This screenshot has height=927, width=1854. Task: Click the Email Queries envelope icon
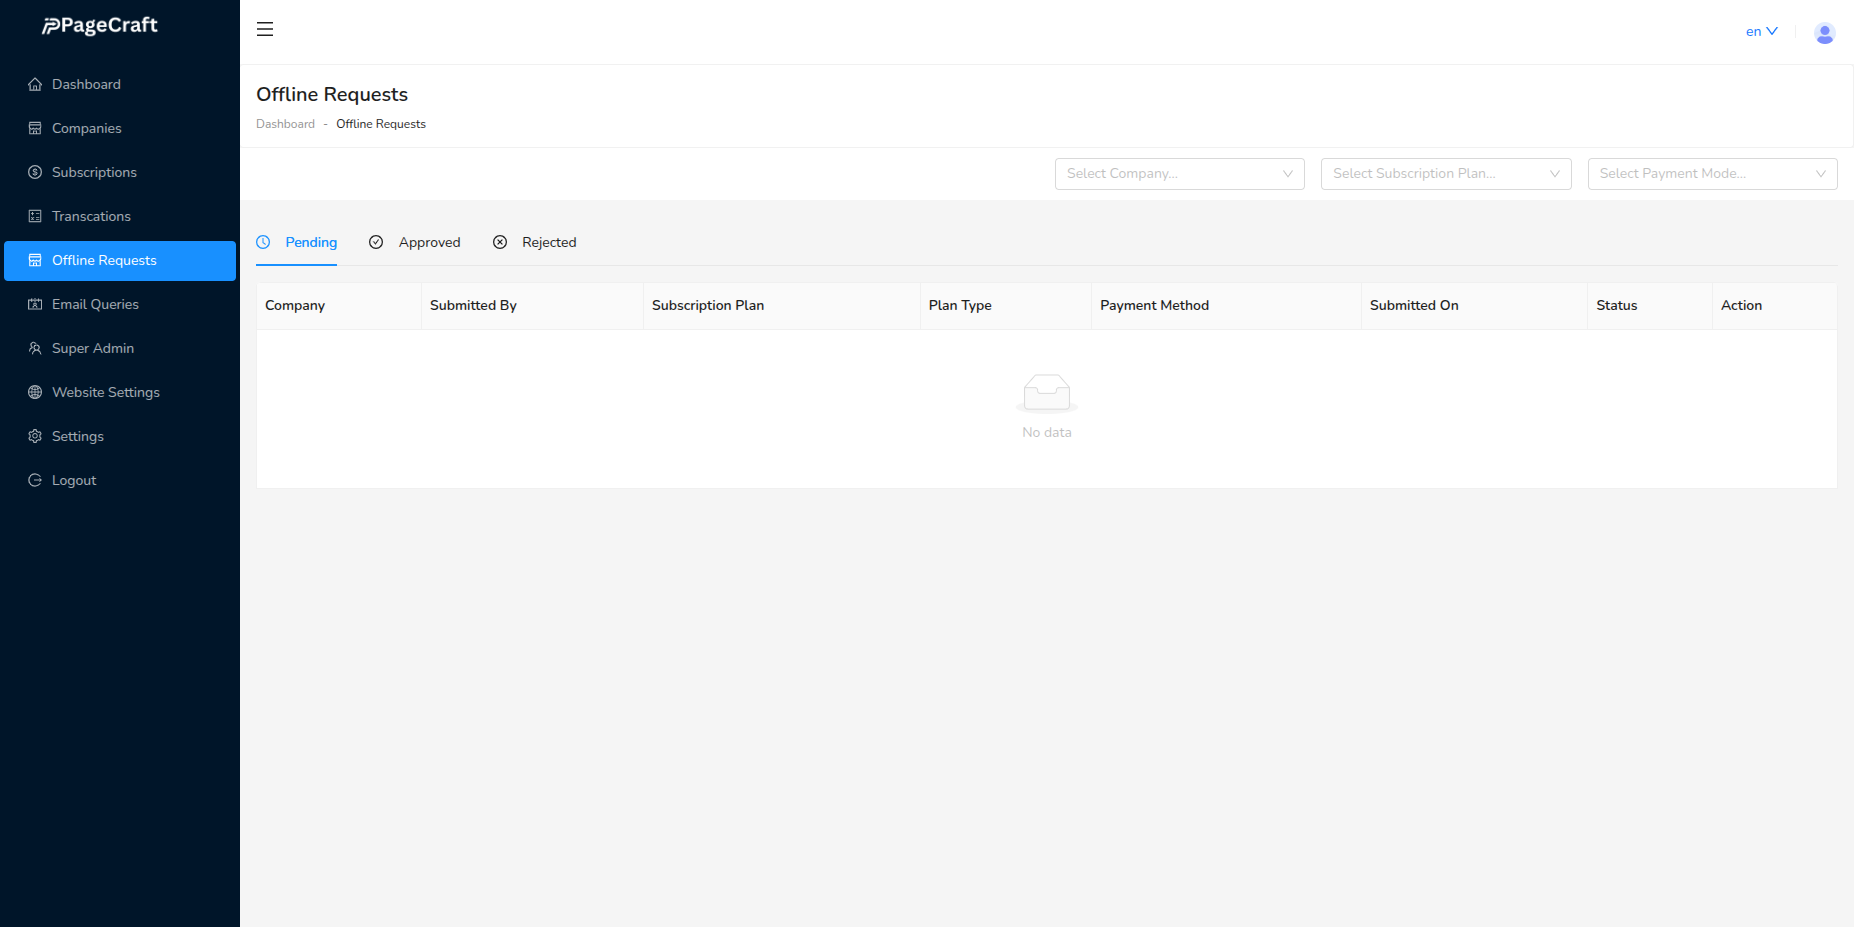pos(35,305)
